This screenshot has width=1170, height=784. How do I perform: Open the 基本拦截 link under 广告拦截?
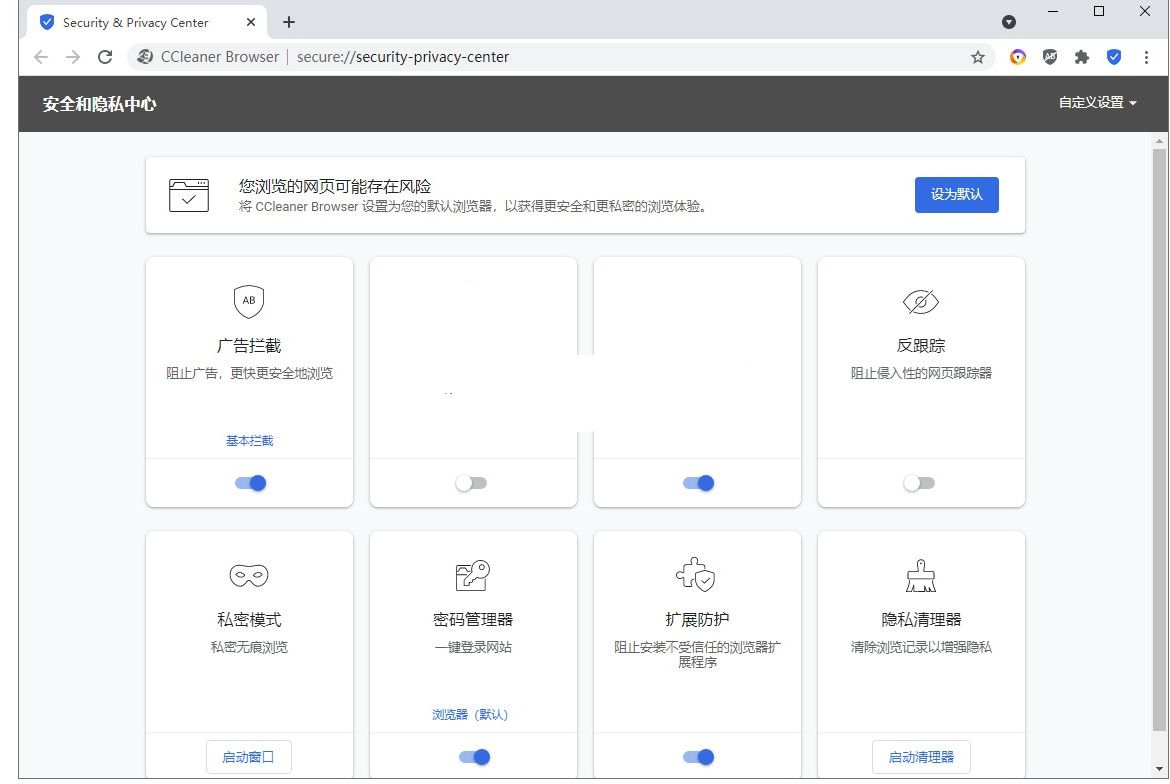tap(248, 440)
